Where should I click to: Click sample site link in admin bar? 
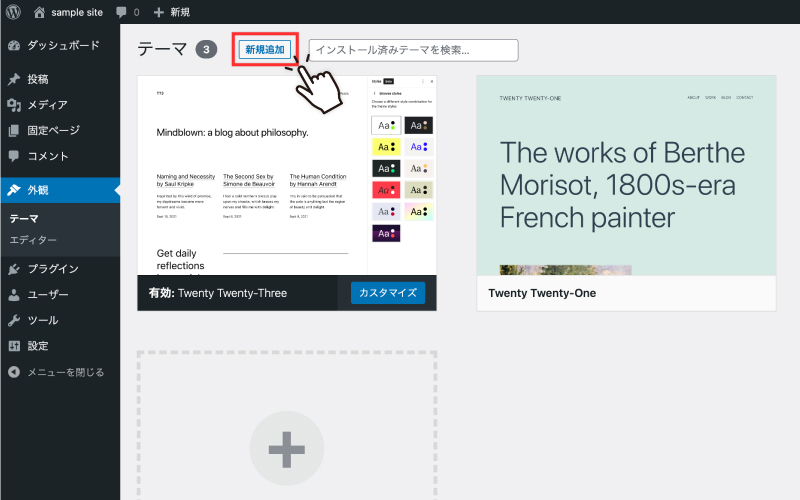click(x=77, y=12)
